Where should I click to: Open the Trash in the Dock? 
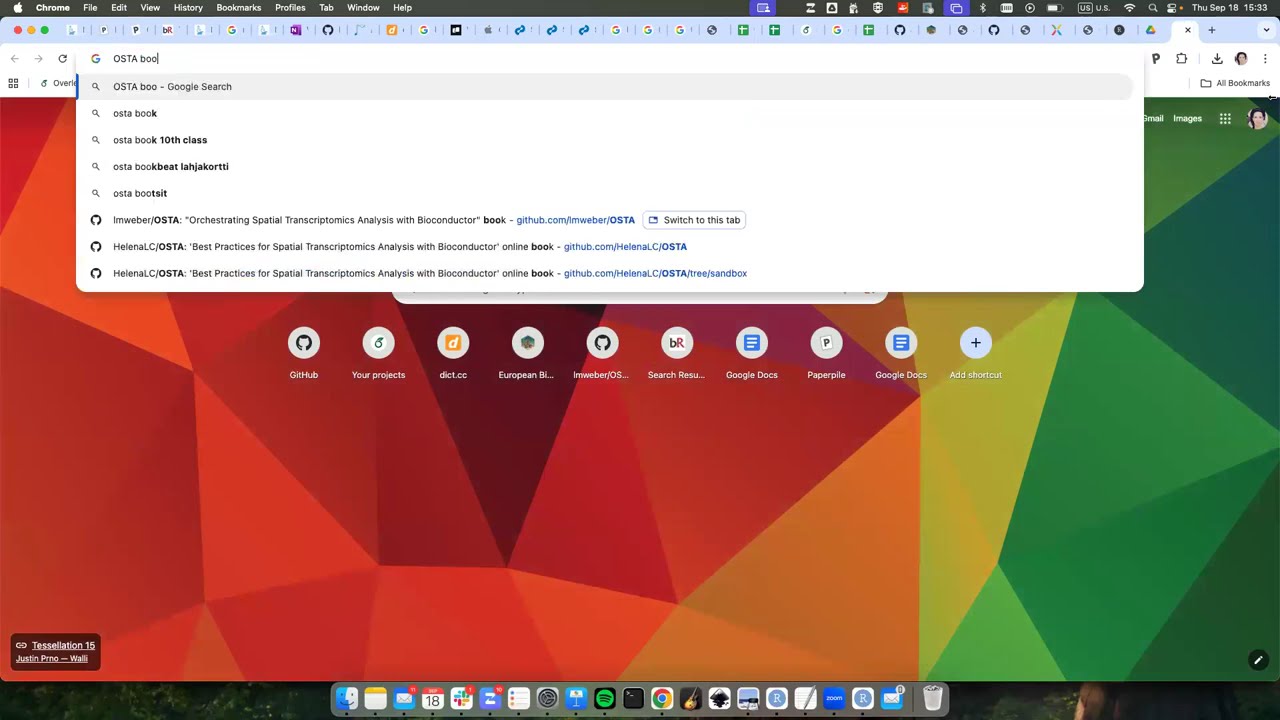pyautogui.click(x=932, y=699)
